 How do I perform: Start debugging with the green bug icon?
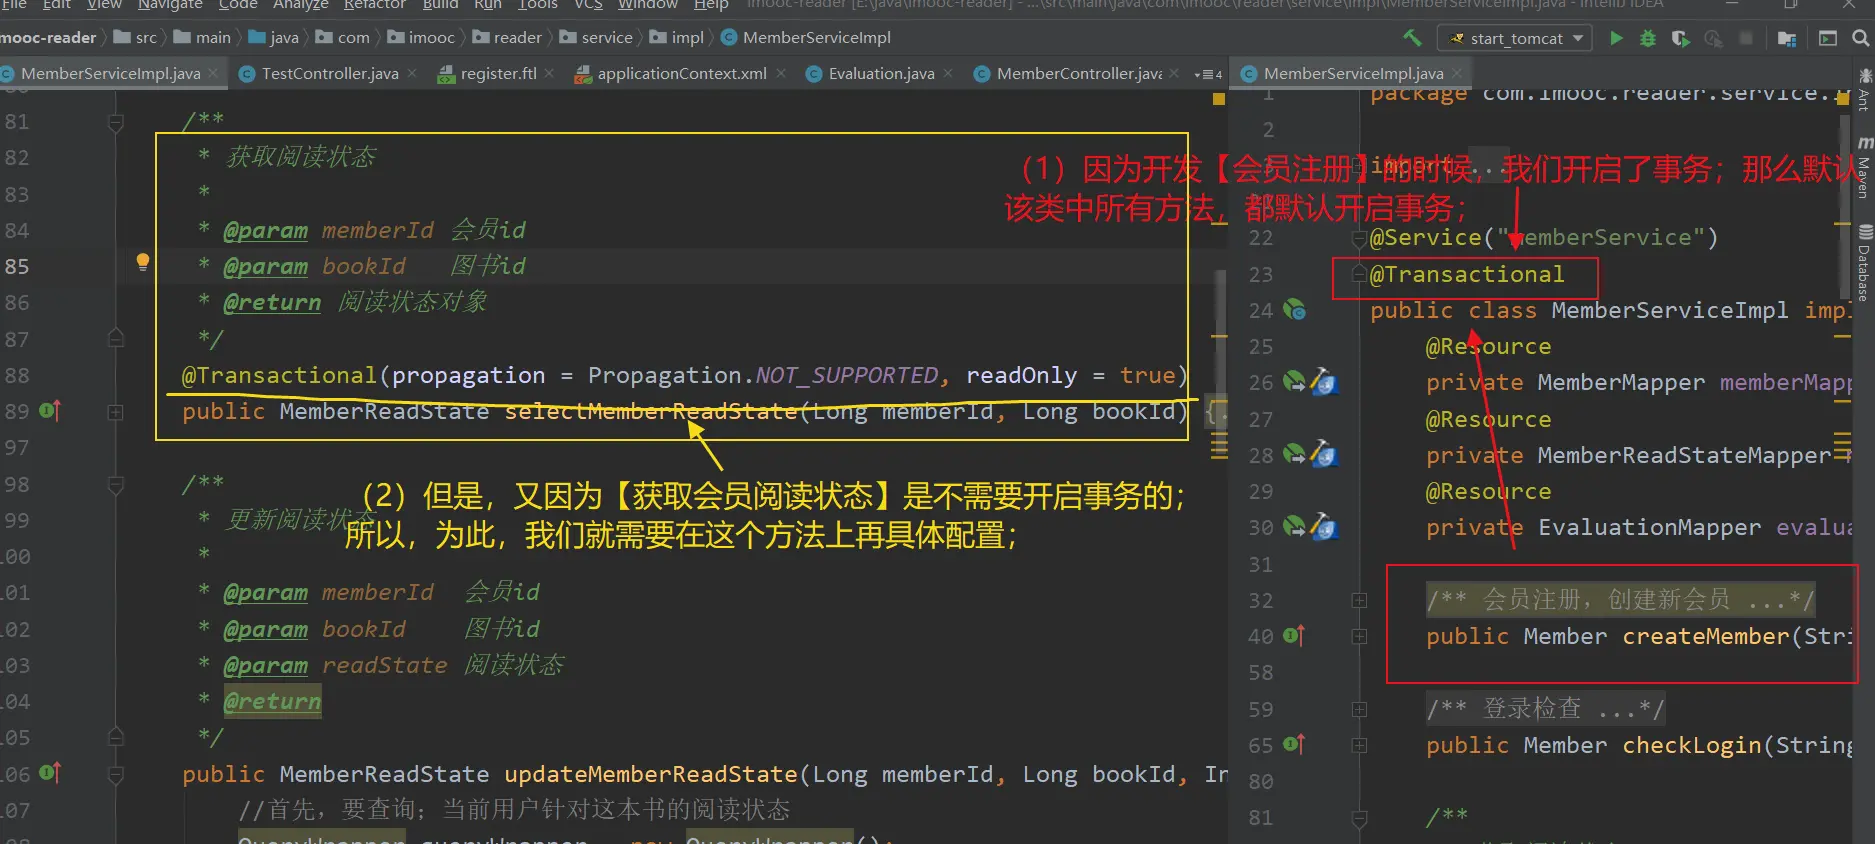tap(1648, 38)
